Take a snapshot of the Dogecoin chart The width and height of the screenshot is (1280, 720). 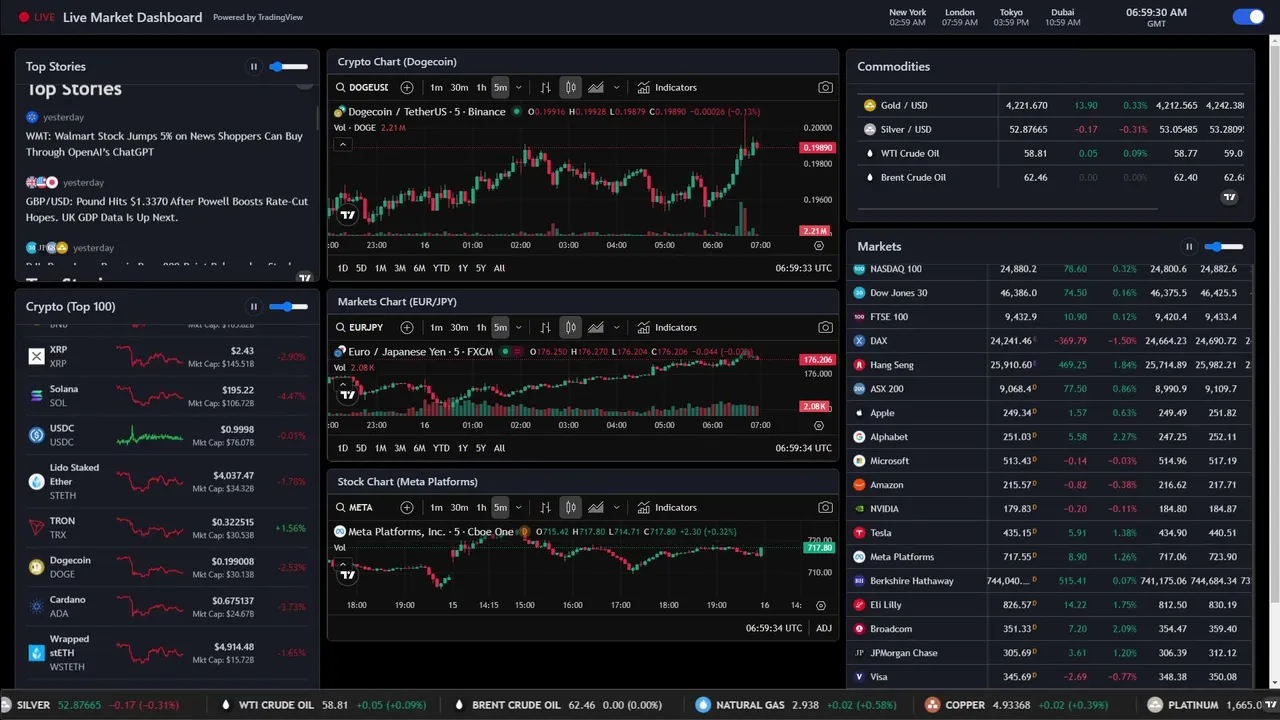click(x=825, y=88)
